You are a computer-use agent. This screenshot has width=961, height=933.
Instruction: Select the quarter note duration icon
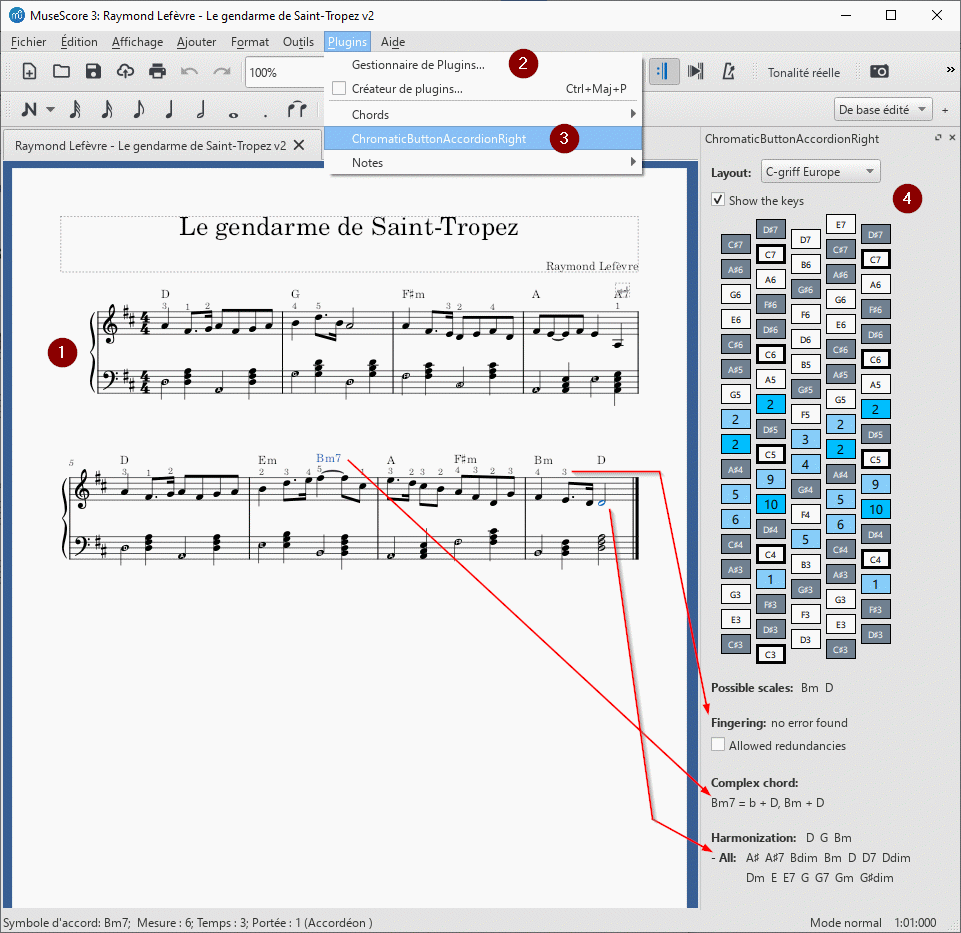tap(170, 110)
